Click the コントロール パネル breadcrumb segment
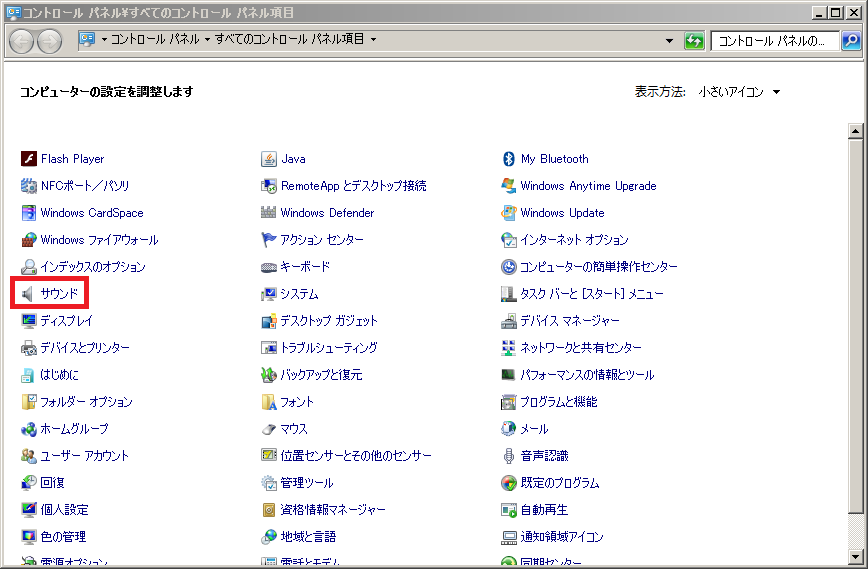 point(155,39)
